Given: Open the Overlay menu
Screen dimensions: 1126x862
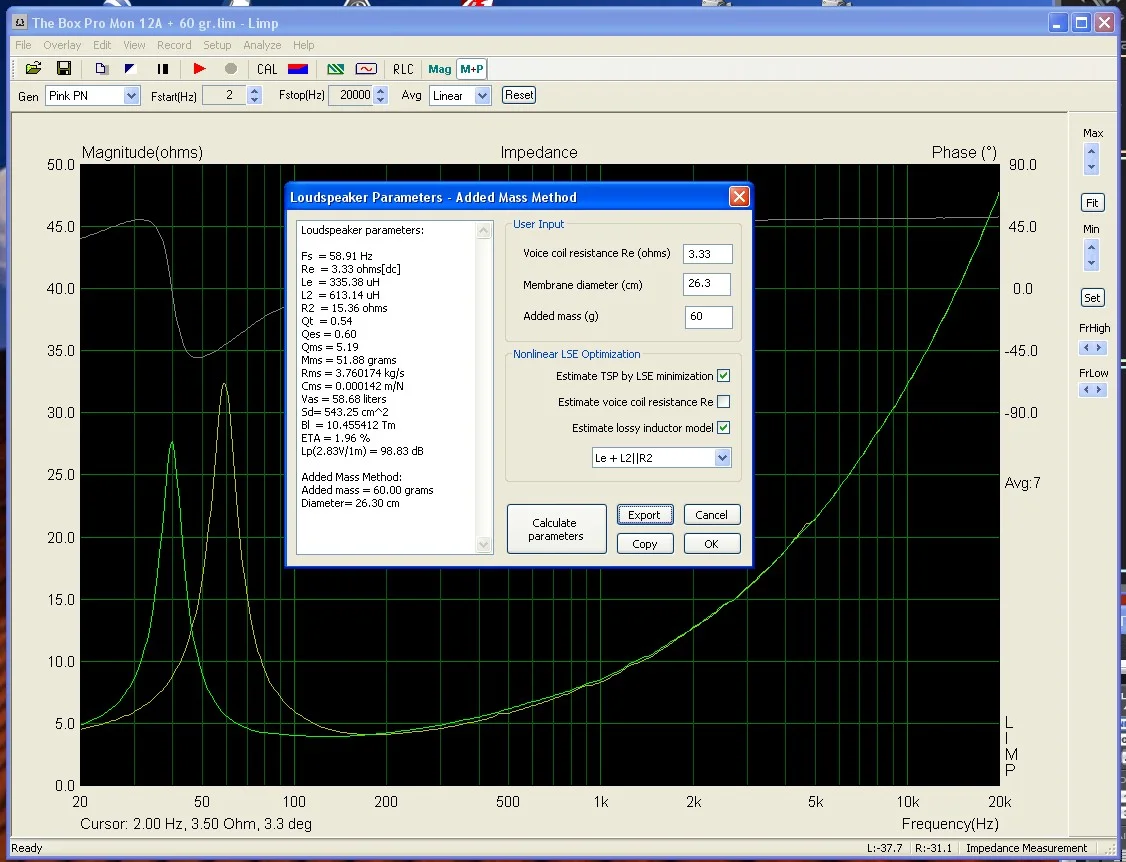Looking at the screenshot, I should [62, 45].
